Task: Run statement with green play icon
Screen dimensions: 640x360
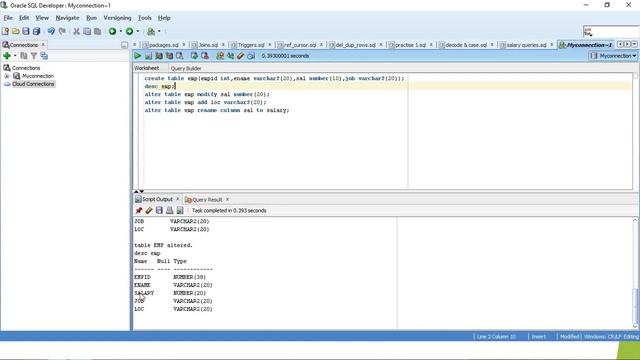Action: (x=138, y=56)
